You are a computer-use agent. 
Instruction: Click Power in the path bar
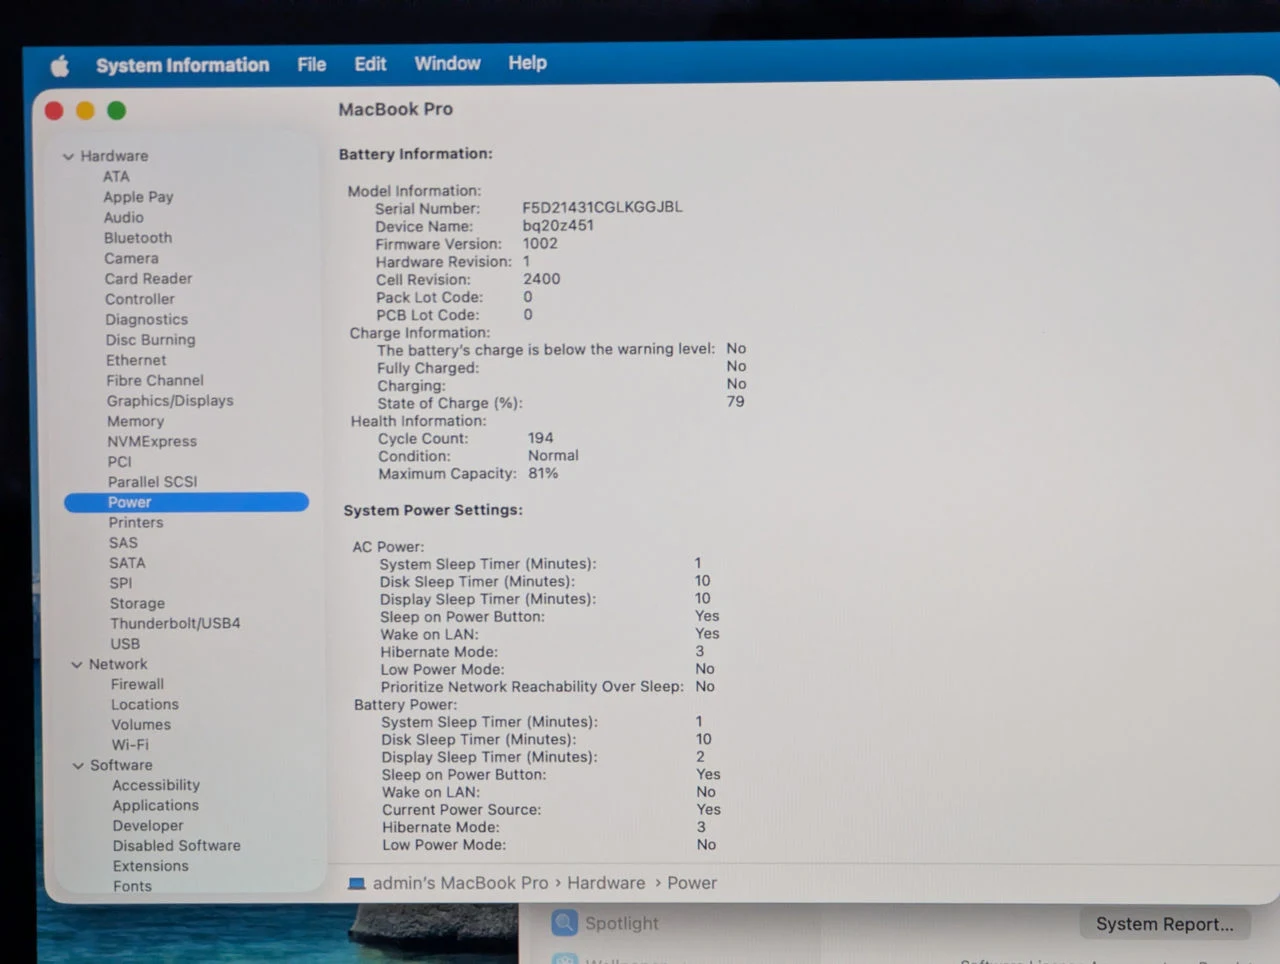[692, 883]
